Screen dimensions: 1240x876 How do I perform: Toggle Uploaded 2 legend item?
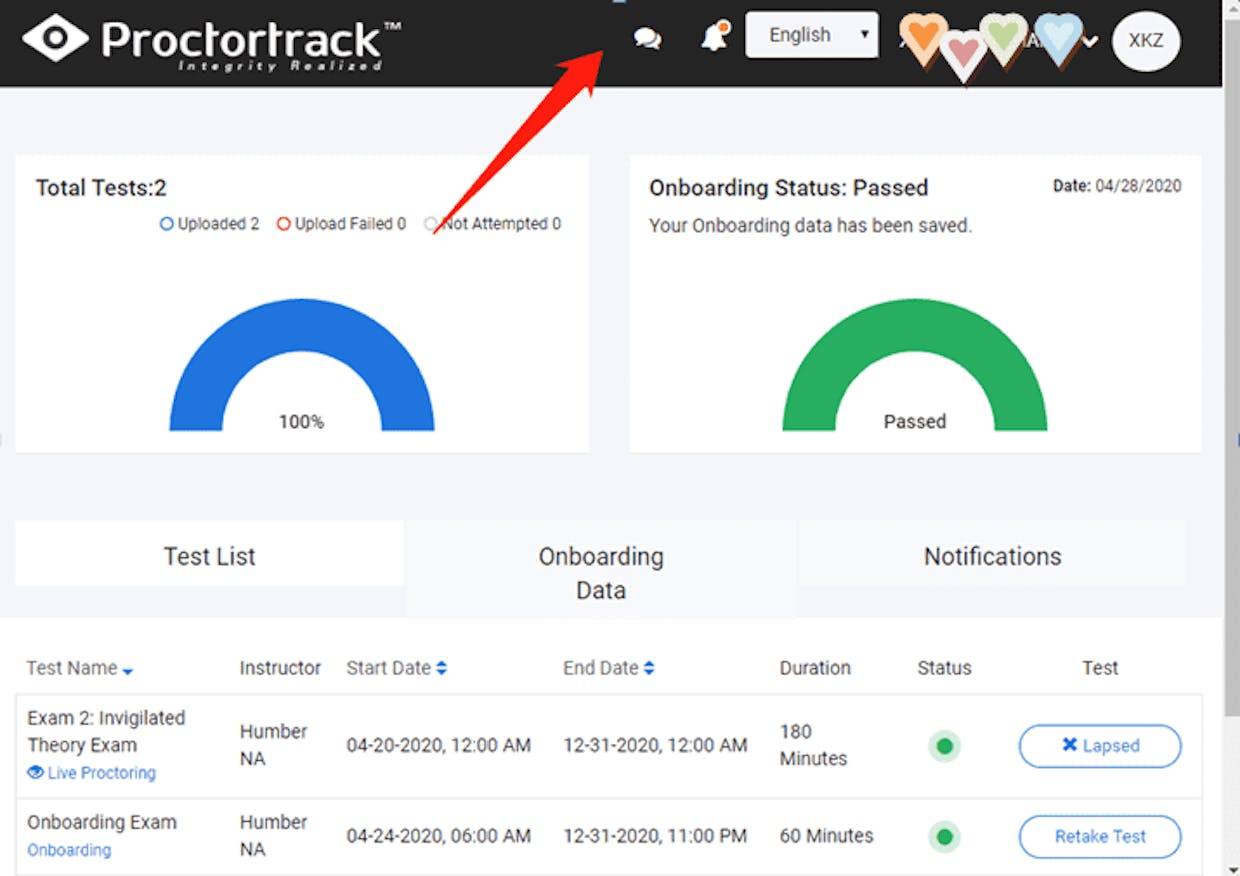pyautogui.click(x=210, y=224)
